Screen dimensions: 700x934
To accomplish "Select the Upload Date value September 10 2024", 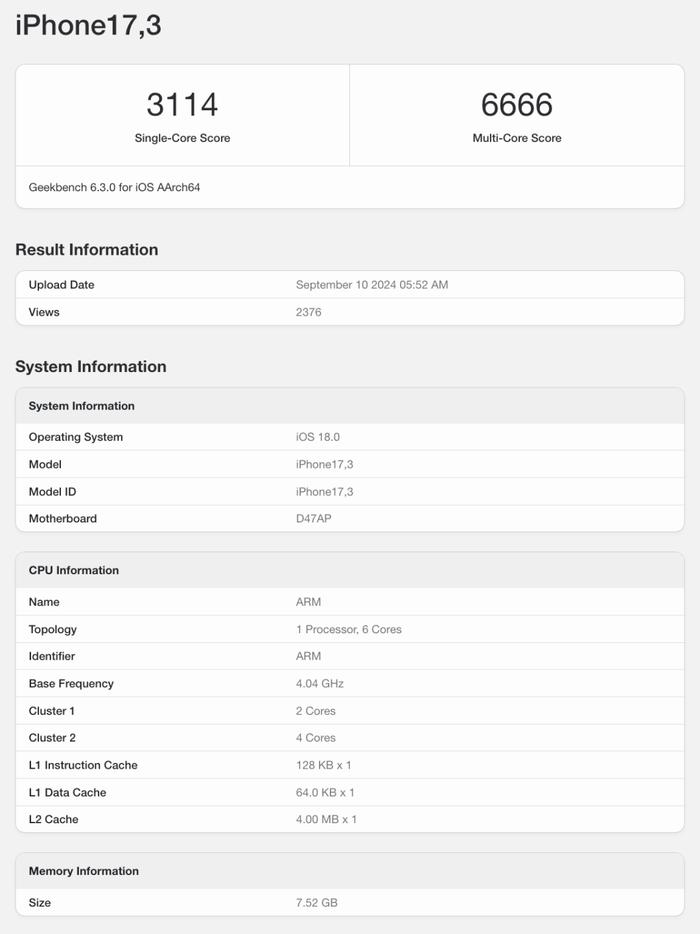I will [x=372, y=285].
